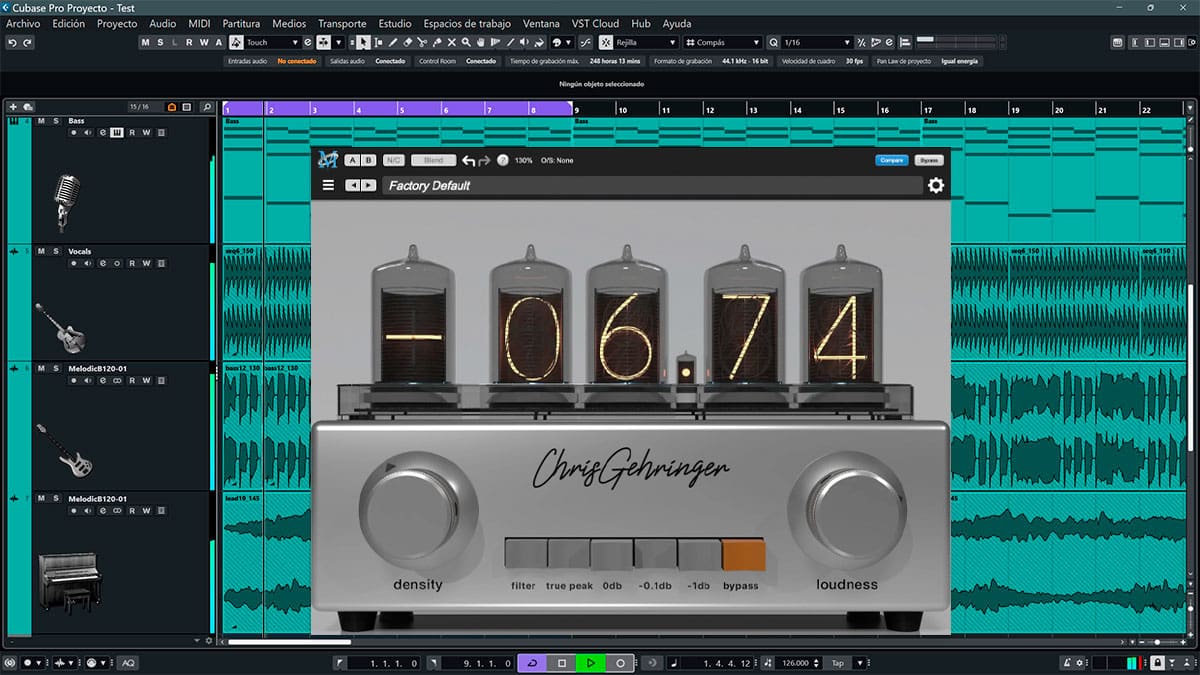The height and width of the screenshot is (675, 1200).
Task: Click the tempo 126.000 field
Action: click(796, 663)
